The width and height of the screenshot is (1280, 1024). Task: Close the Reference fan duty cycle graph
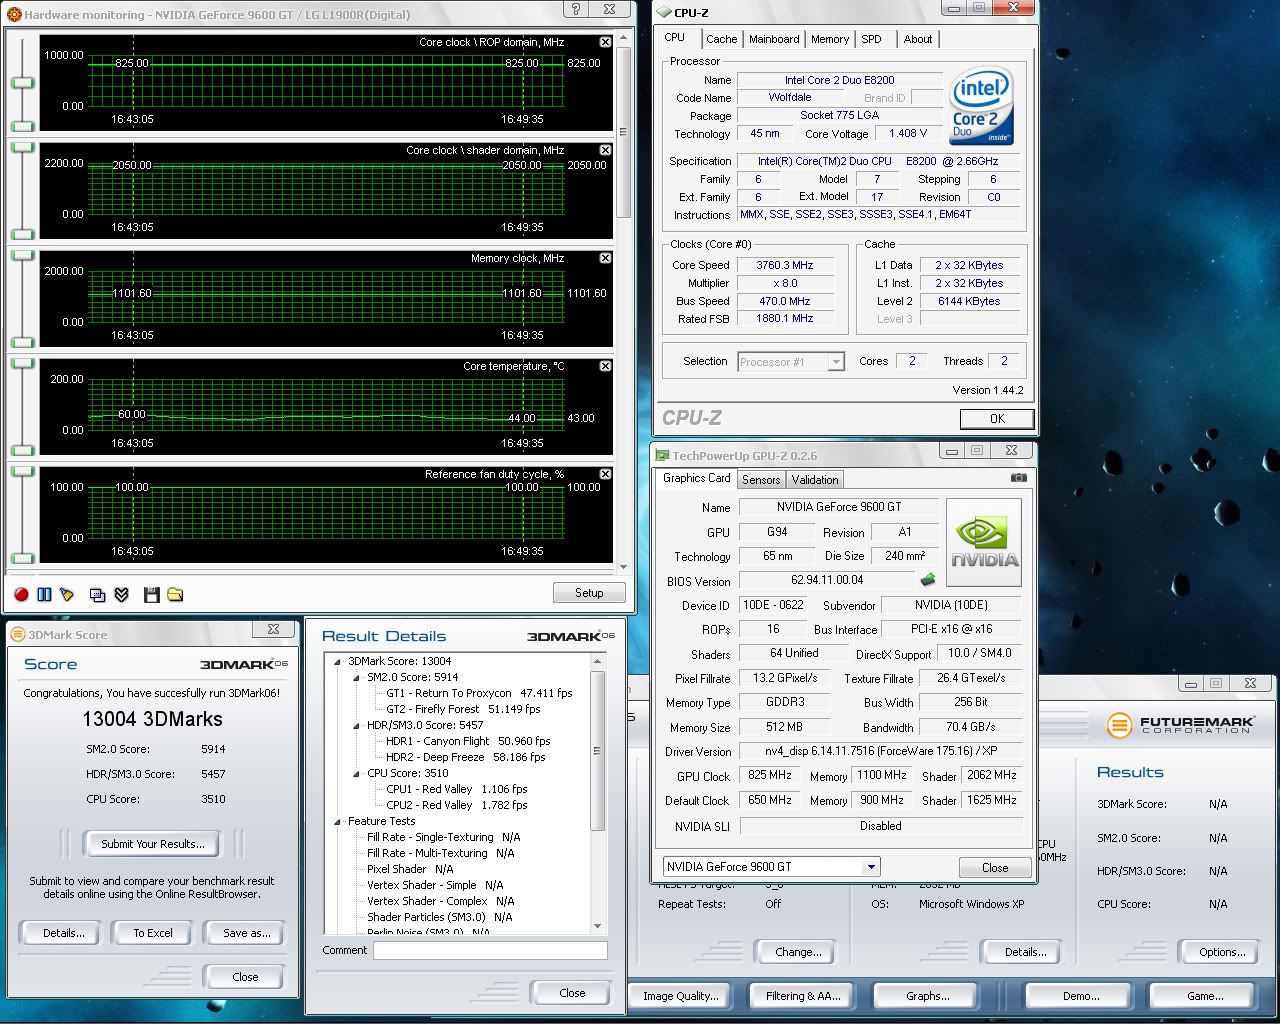[605, 474]
